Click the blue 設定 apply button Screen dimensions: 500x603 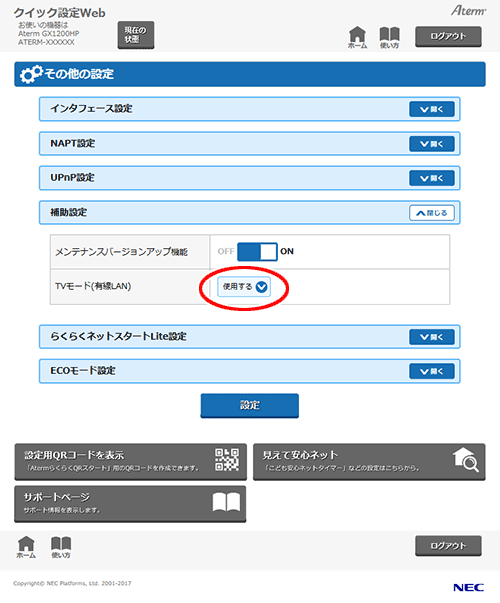250,405
